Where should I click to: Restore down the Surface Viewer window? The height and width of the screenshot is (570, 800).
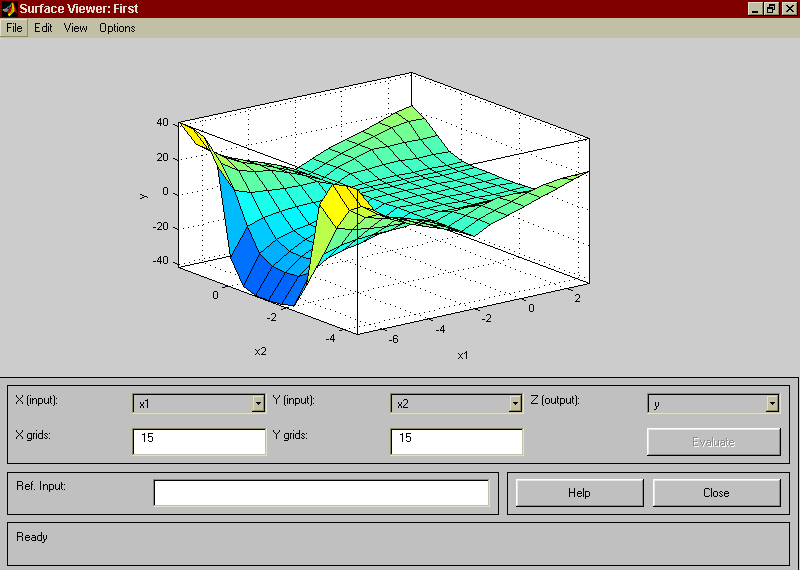[x=771, y=8]
